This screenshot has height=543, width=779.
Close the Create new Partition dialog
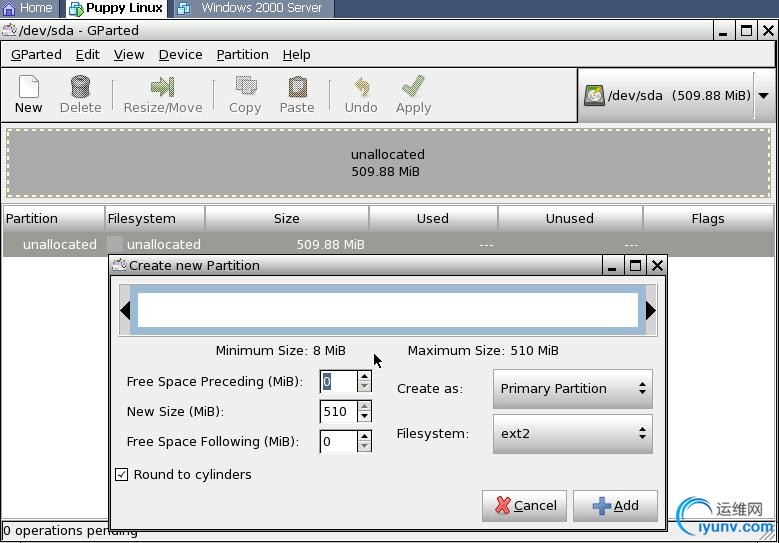click(x=657, y=266)
